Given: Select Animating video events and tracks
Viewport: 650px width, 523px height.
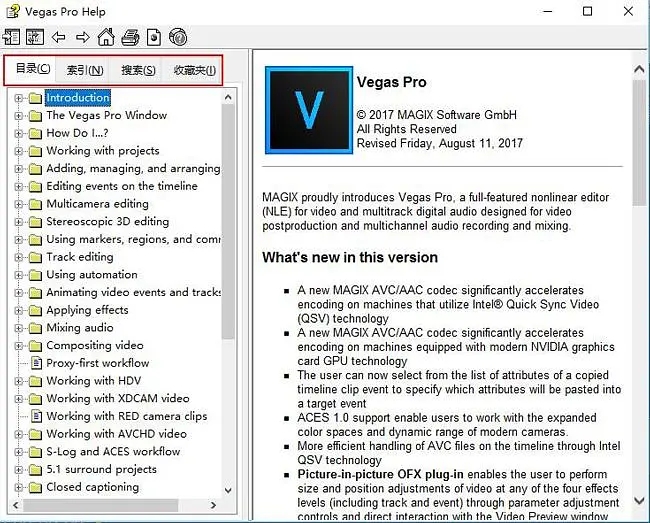Looking at the screenshot, I should [x=133, y=292].
